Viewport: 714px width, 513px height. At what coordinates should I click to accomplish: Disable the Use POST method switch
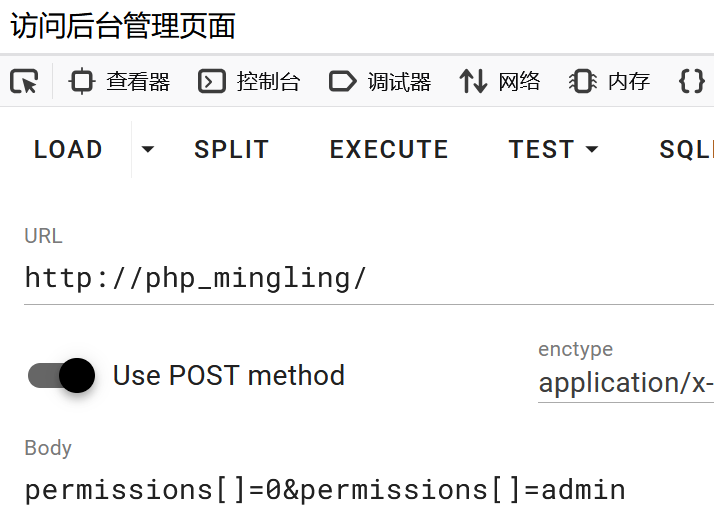pos(62,376)
